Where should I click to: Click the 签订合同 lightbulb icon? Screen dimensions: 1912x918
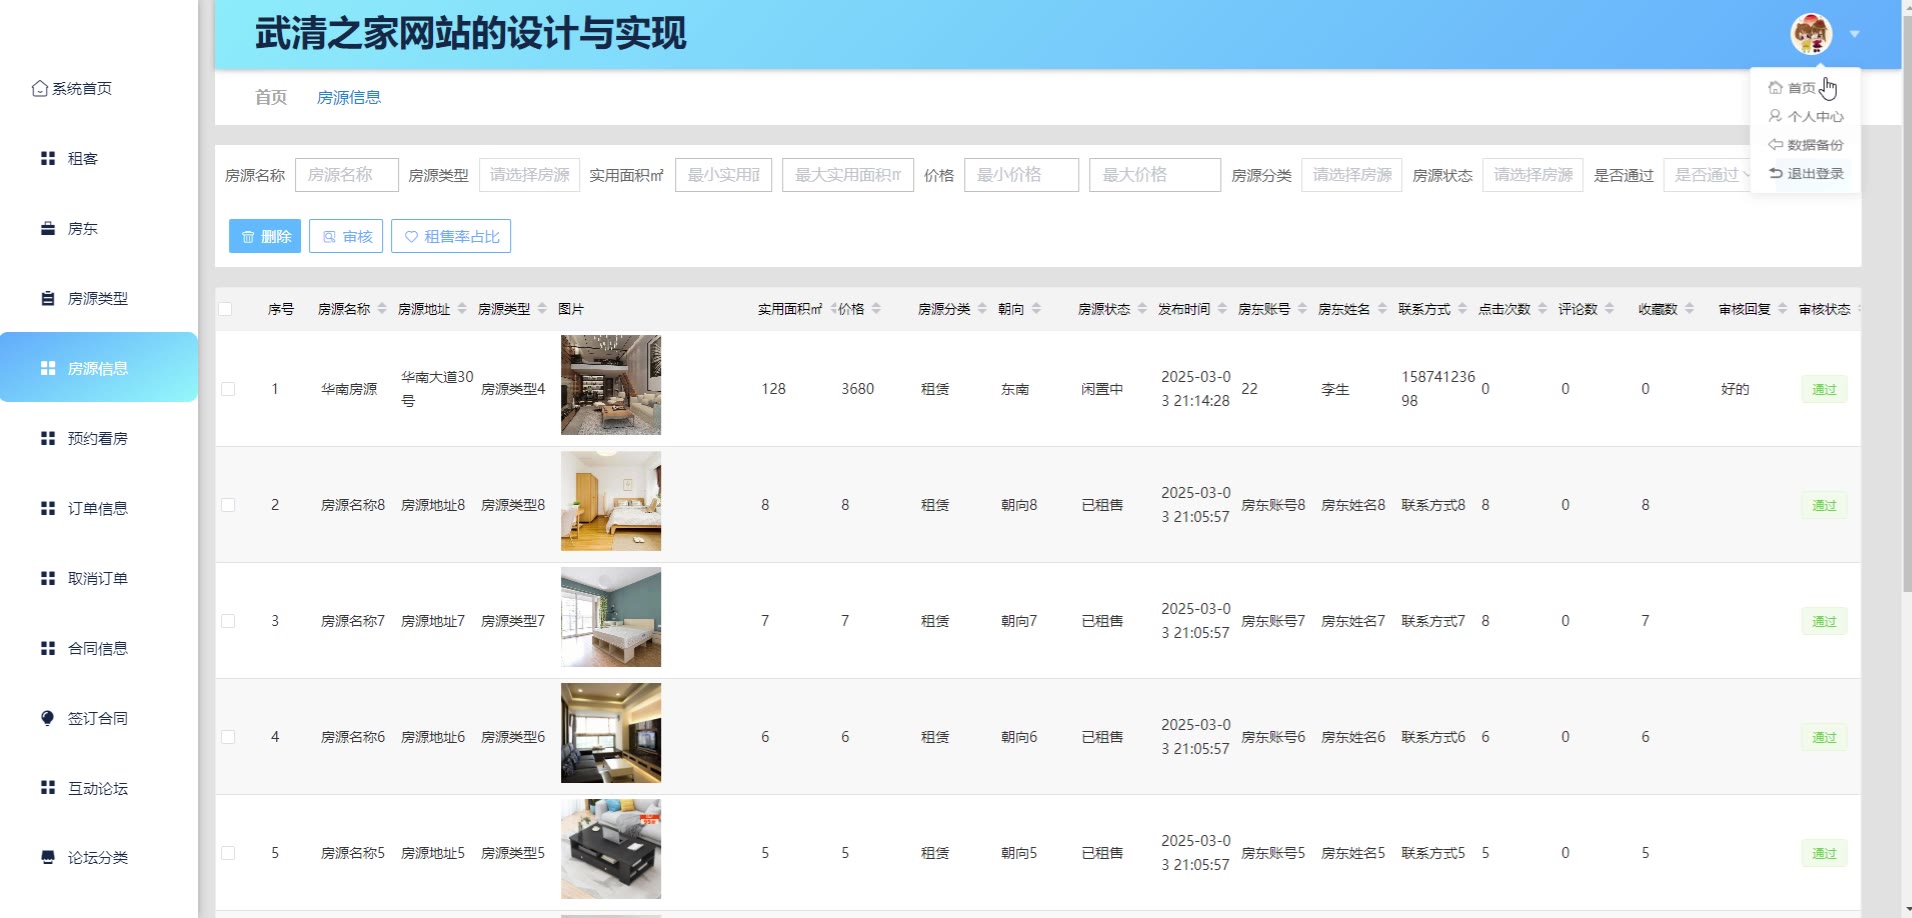(47, 718)
